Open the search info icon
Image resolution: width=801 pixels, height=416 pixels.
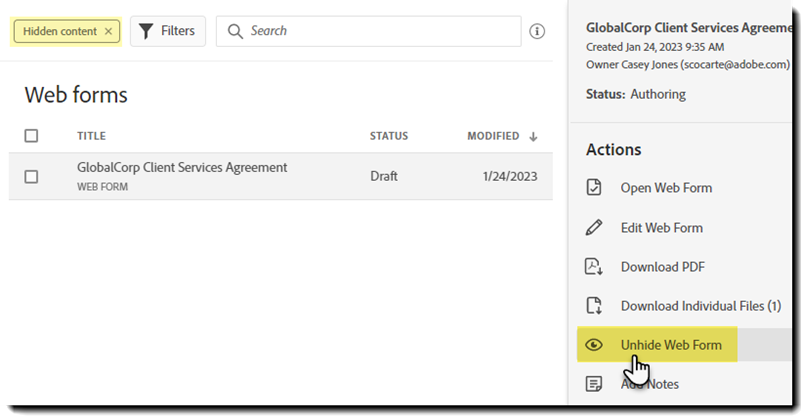[537, 31]
